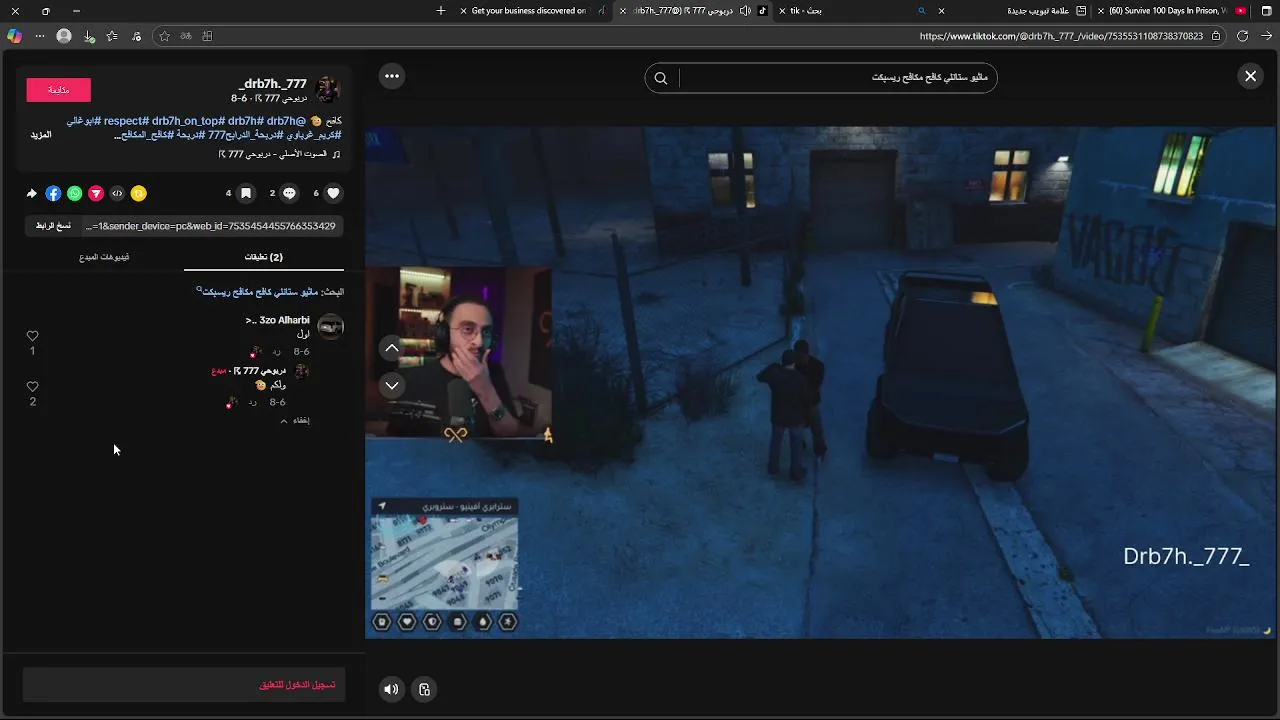Screen dimensions: 1280x720
Task: Repost the video with the yellow icon
Action: click(139, 193)
